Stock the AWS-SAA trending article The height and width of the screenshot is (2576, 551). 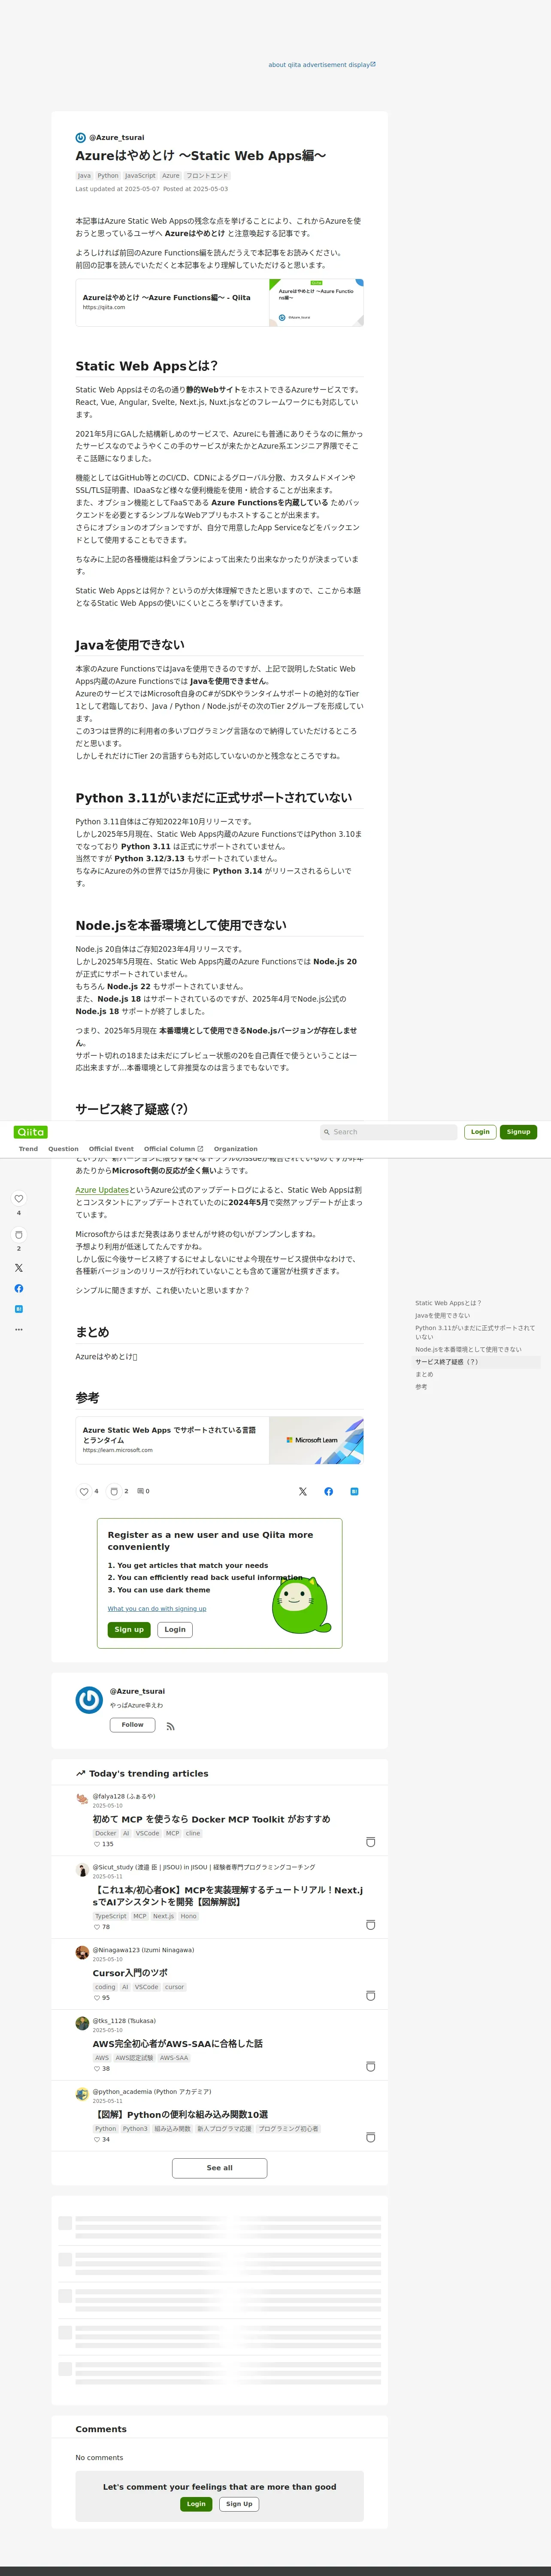coord(371,2067)
